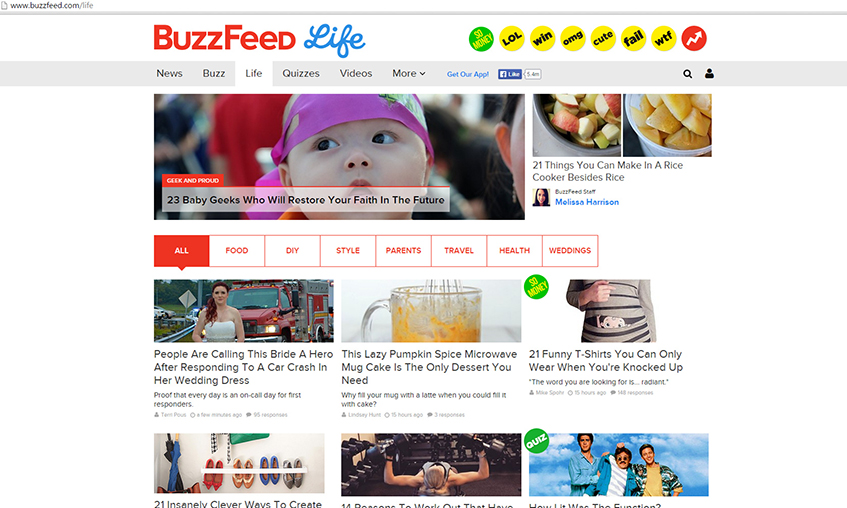
Task: Select the FOOD category tab
Action: point(237,251)
